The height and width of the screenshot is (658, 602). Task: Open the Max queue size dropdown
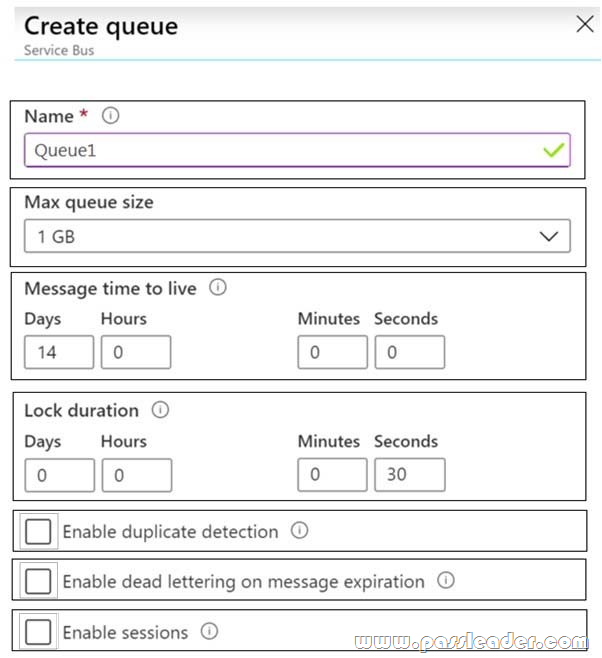[x=297, y=236]
